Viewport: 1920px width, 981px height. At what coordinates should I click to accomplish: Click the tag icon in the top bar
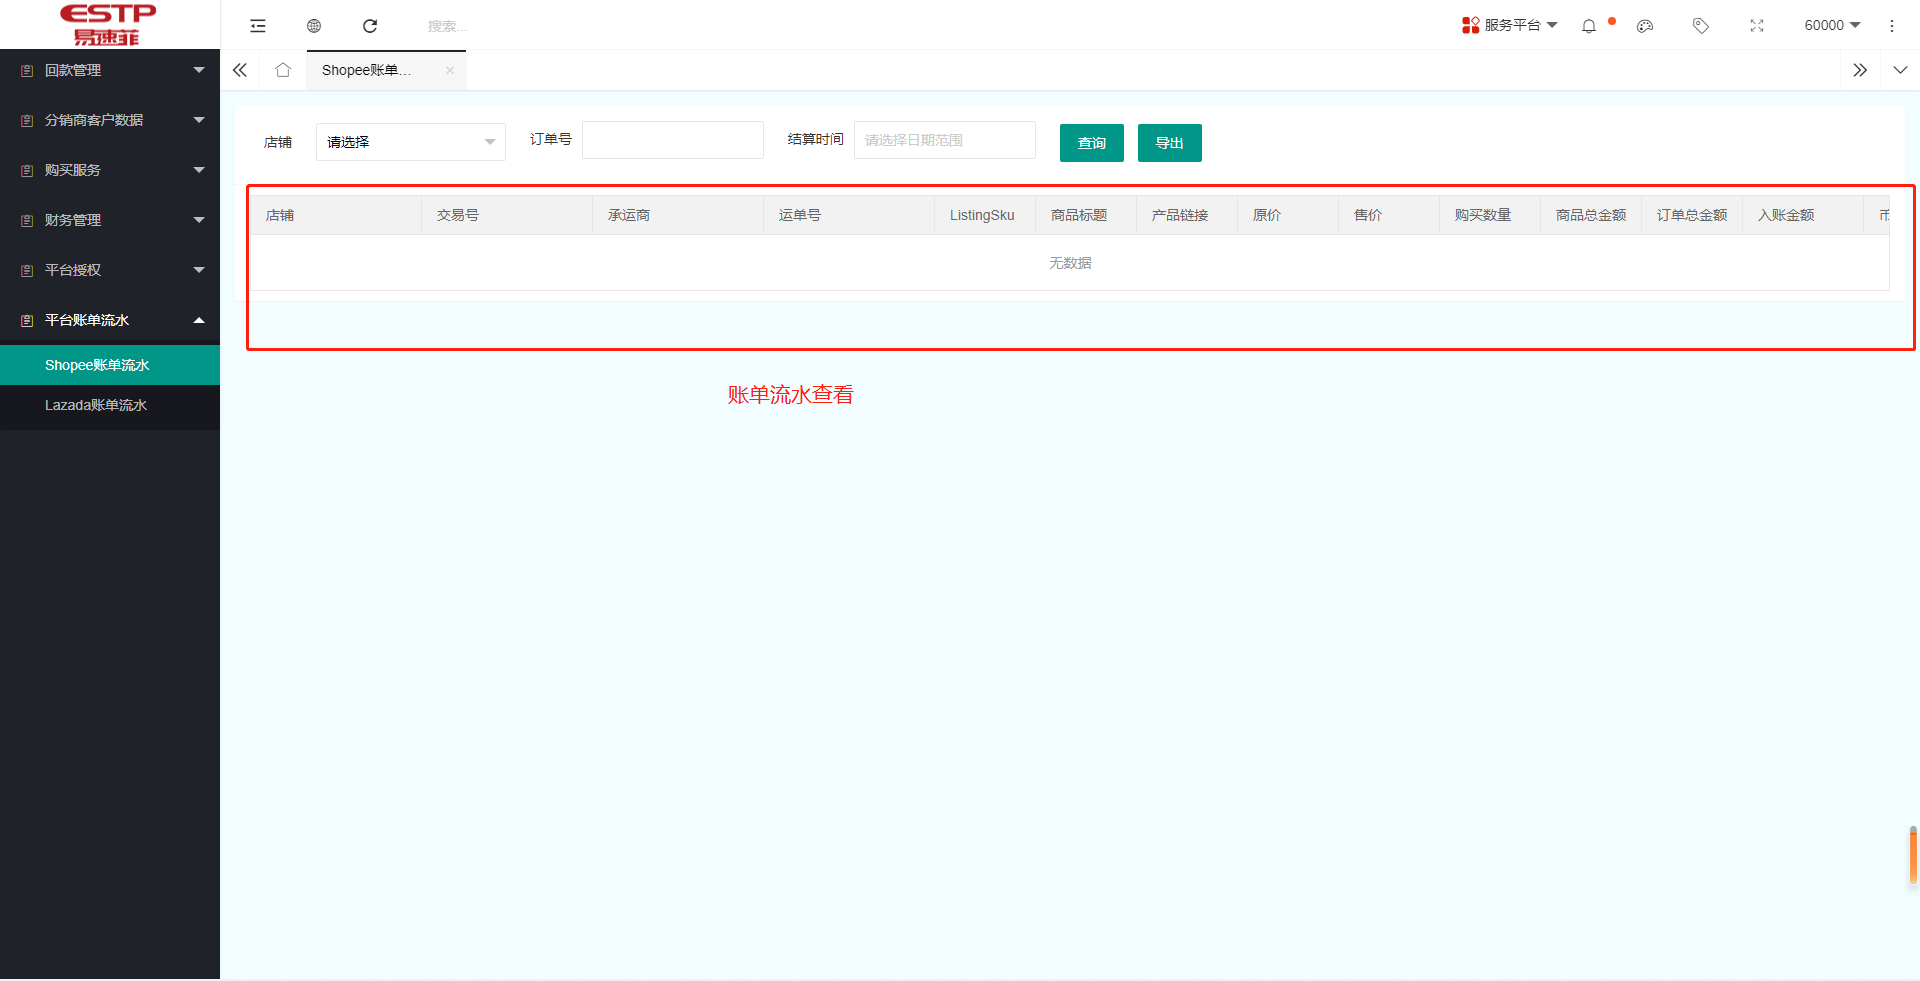[1700, 26]
